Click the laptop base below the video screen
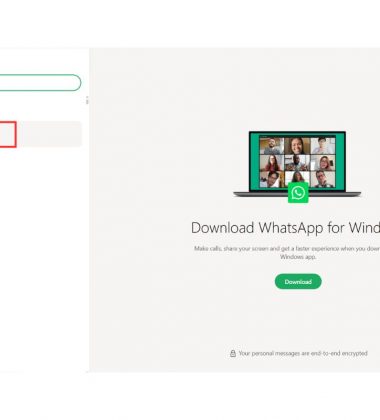This screenshot has width=380, height=420. [x=297, y=194]
